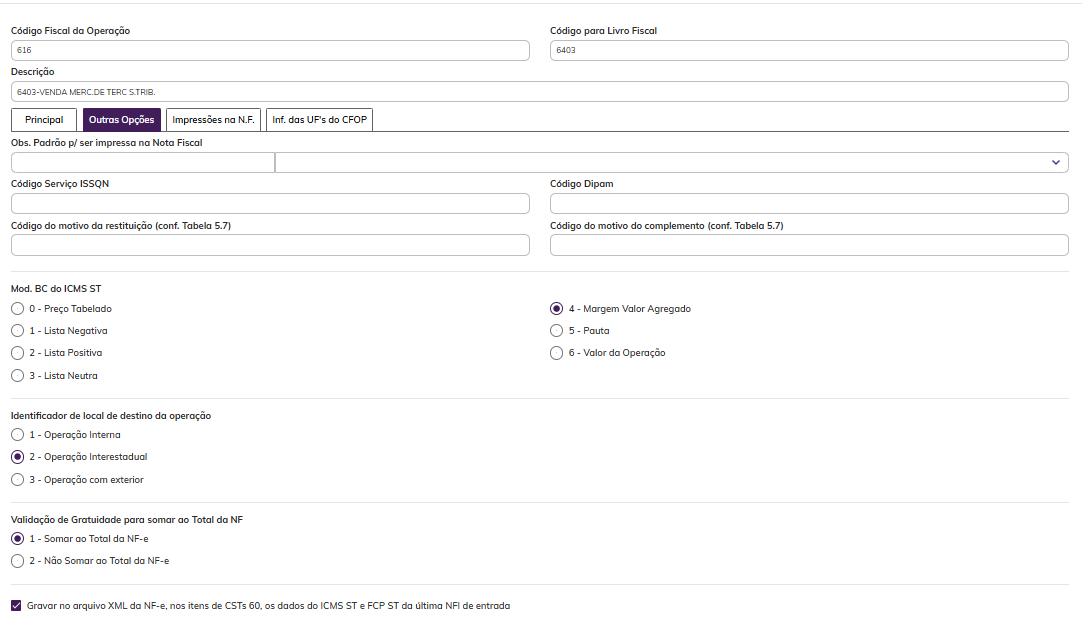Select 1 - Operação Interna radio button

coord(17,435)
